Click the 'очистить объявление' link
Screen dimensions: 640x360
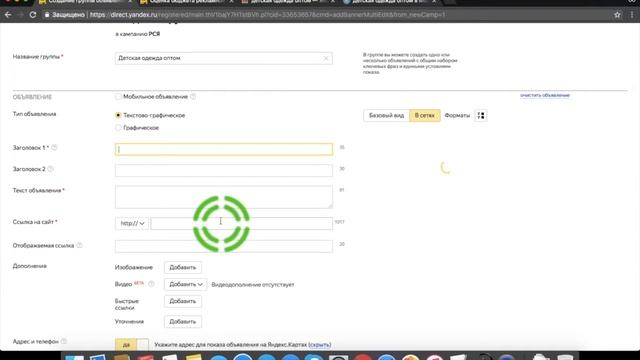(544, 95)
